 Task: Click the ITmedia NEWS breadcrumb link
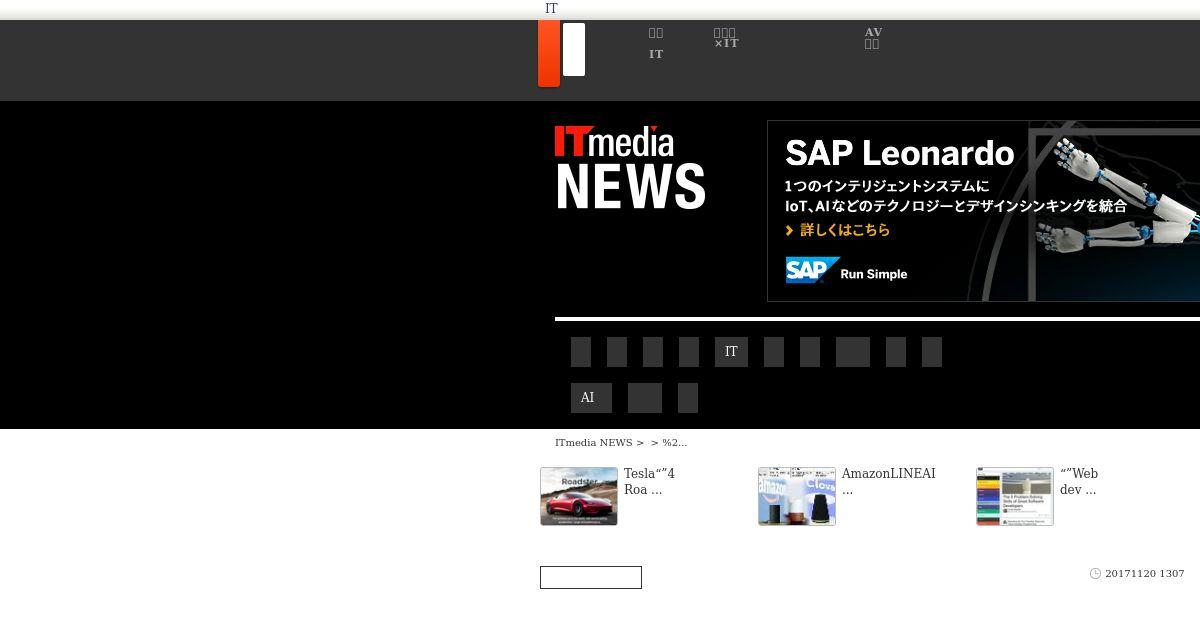click(593, 442)
